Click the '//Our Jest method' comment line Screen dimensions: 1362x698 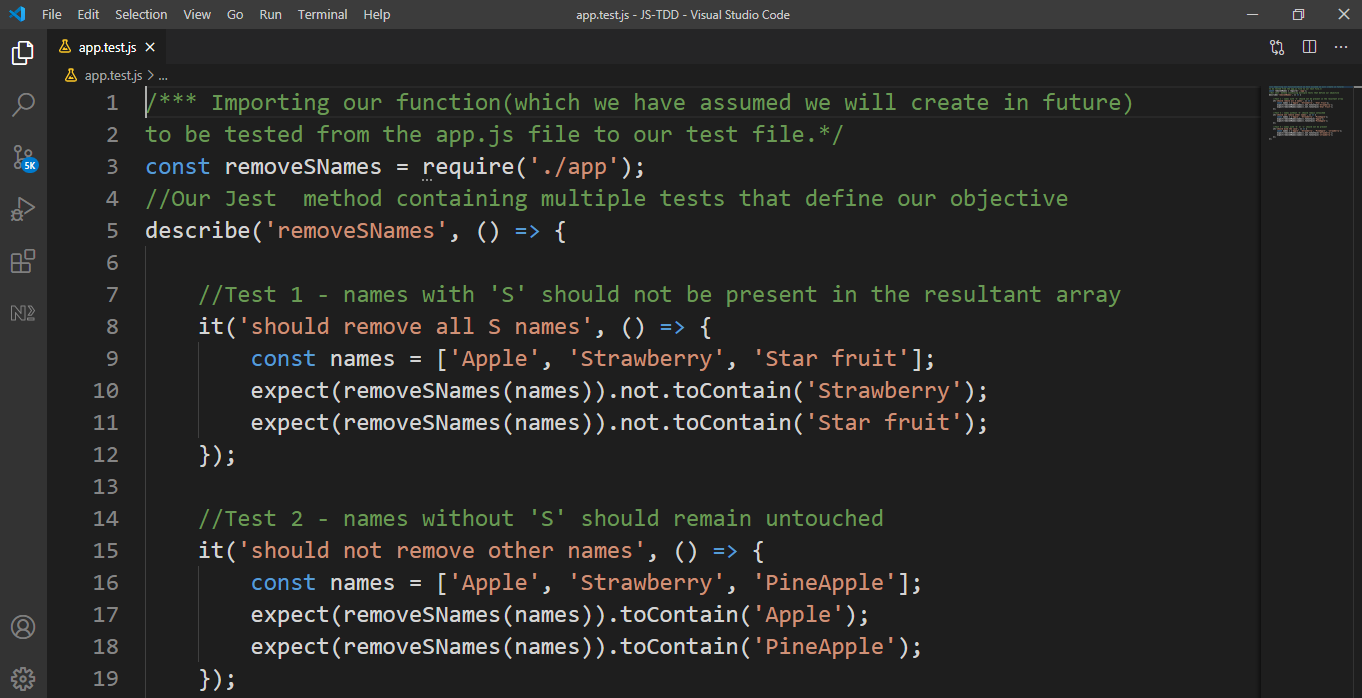point(606,199)
